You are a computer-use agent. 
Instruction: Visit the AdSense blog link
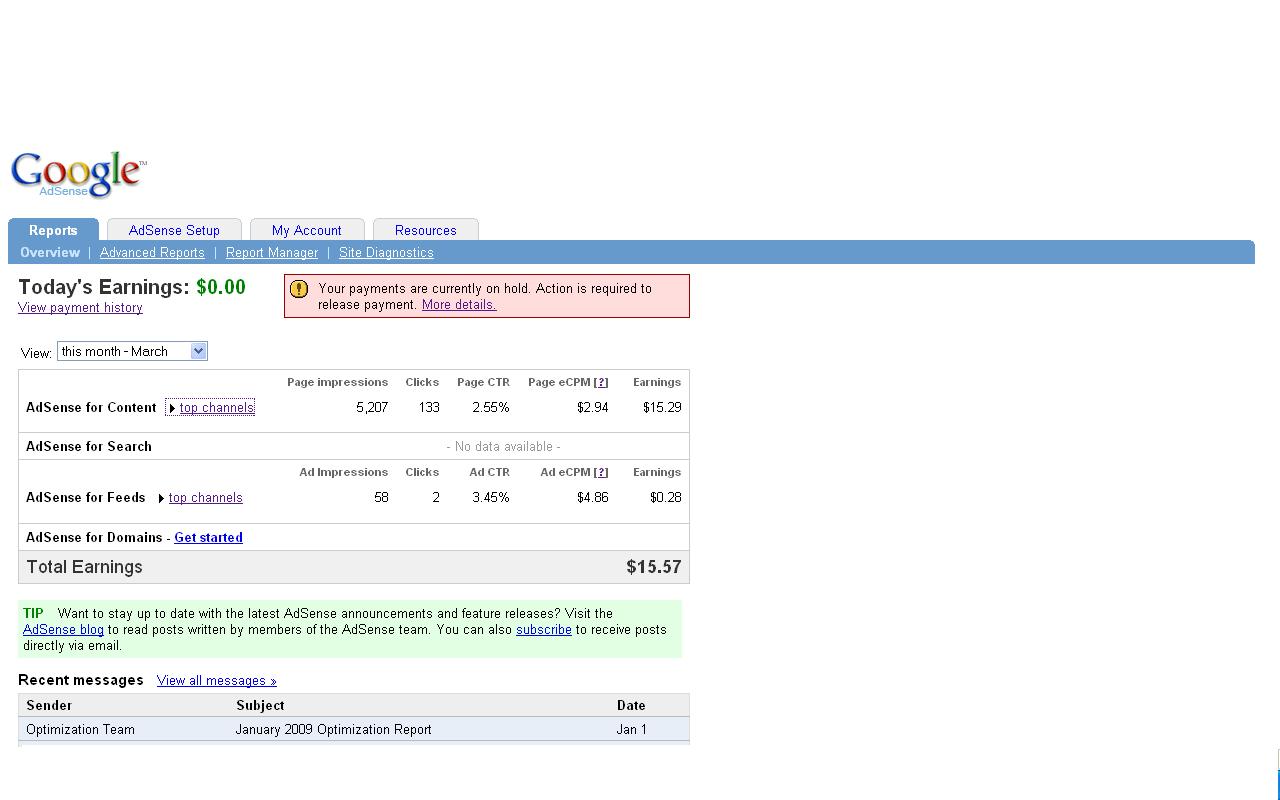pyautogui.click(x=63, y=630)
